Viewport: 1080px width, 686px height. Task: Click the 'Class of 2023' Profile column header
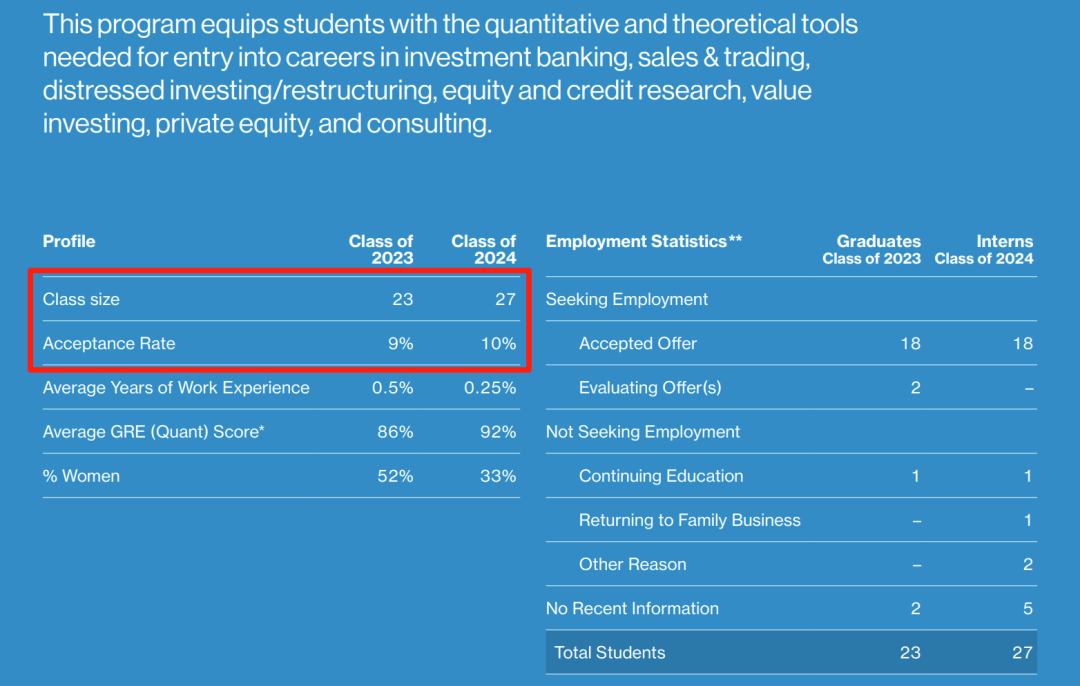pos(381,249)
